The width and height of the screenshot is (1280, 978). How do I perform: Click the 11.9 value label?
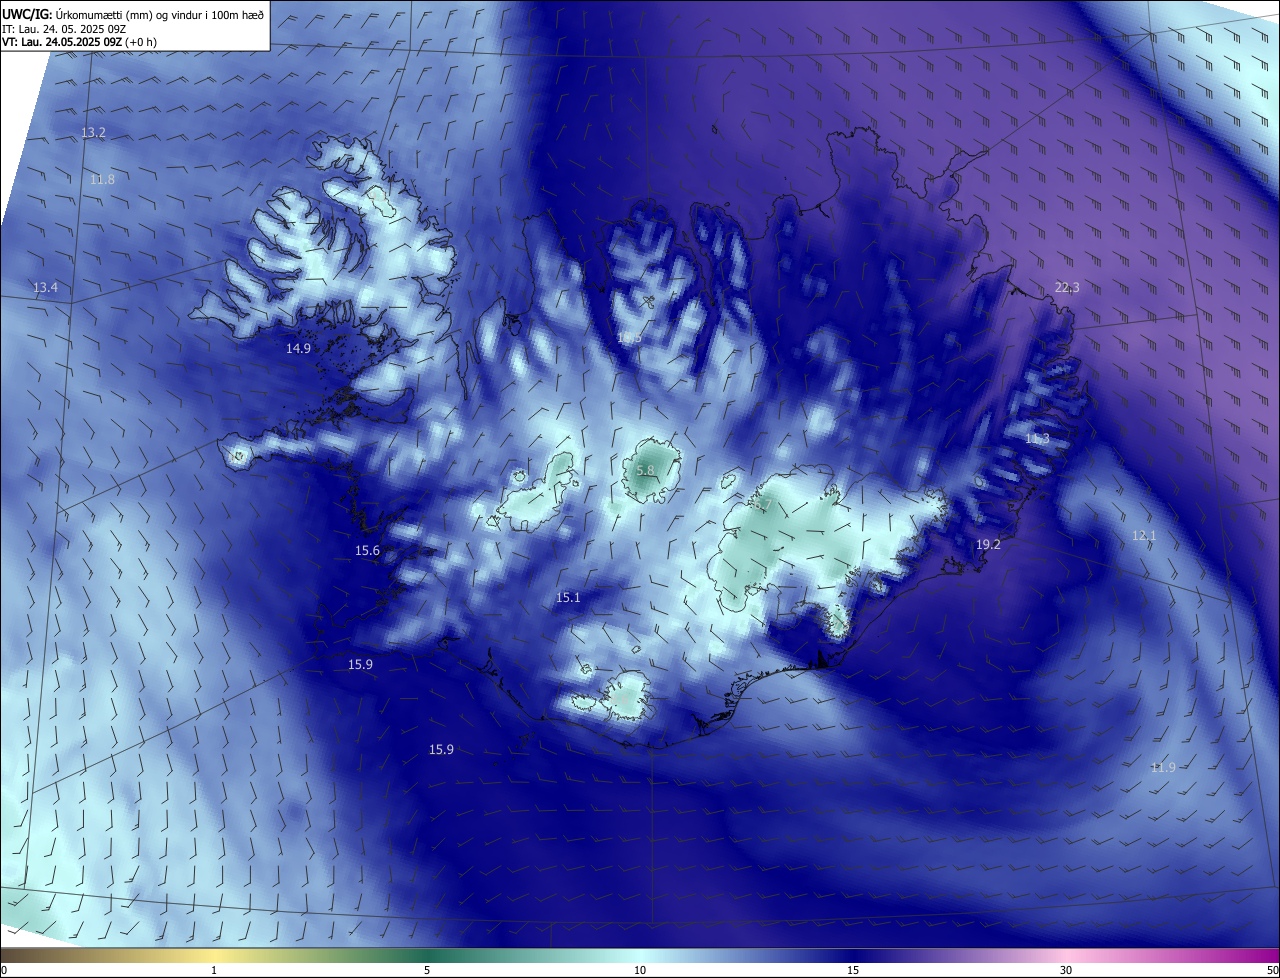click(1163, 768)
